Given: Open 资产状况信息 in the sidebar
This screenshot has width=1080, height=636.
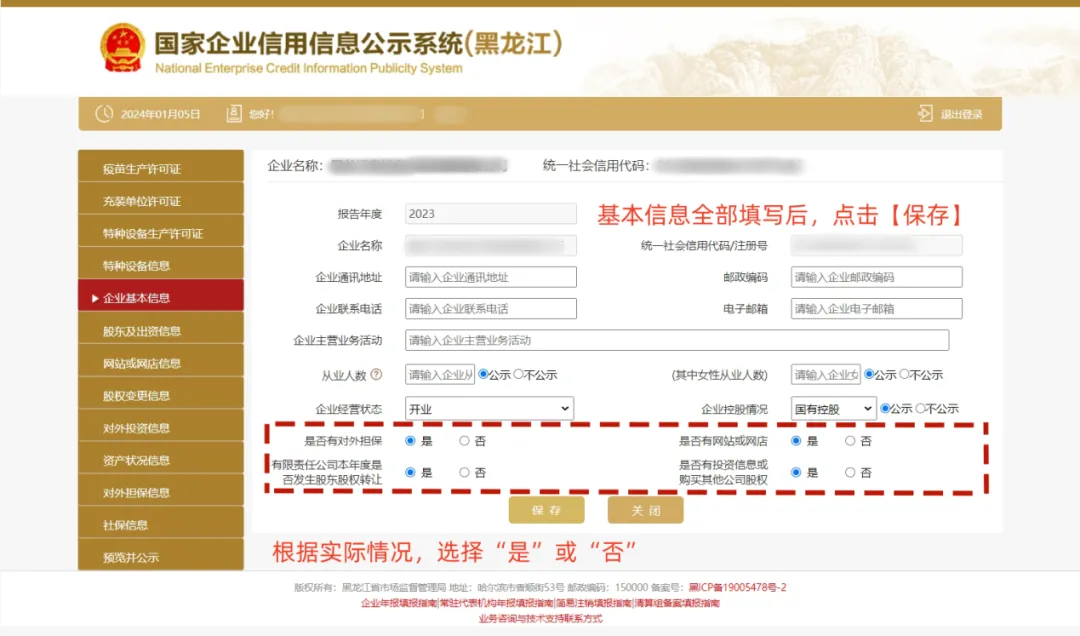Looking at the screenshot, I should click(161, 460).
